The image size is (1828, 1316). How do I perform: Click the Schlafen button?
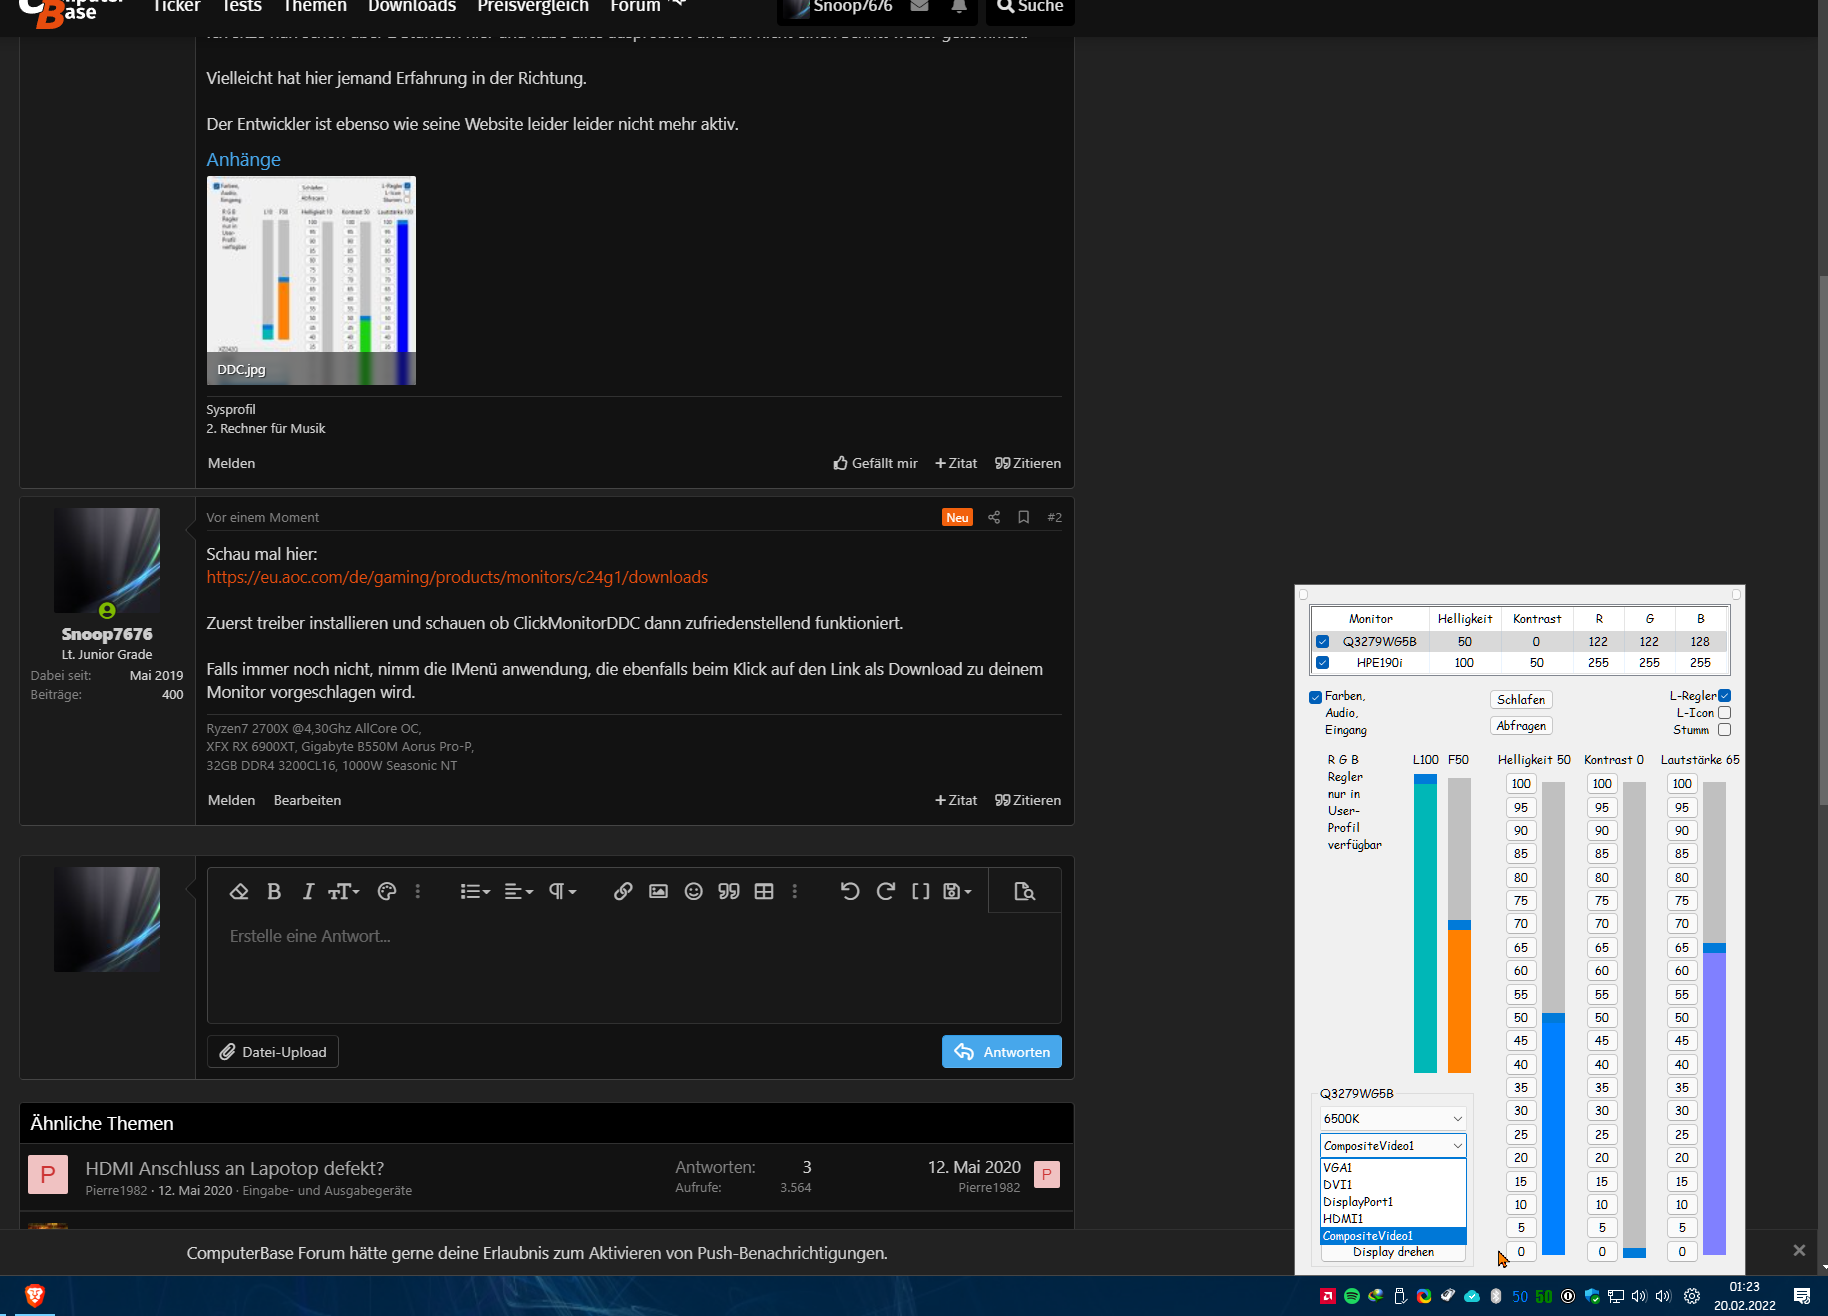click(x=1521, y=700)
